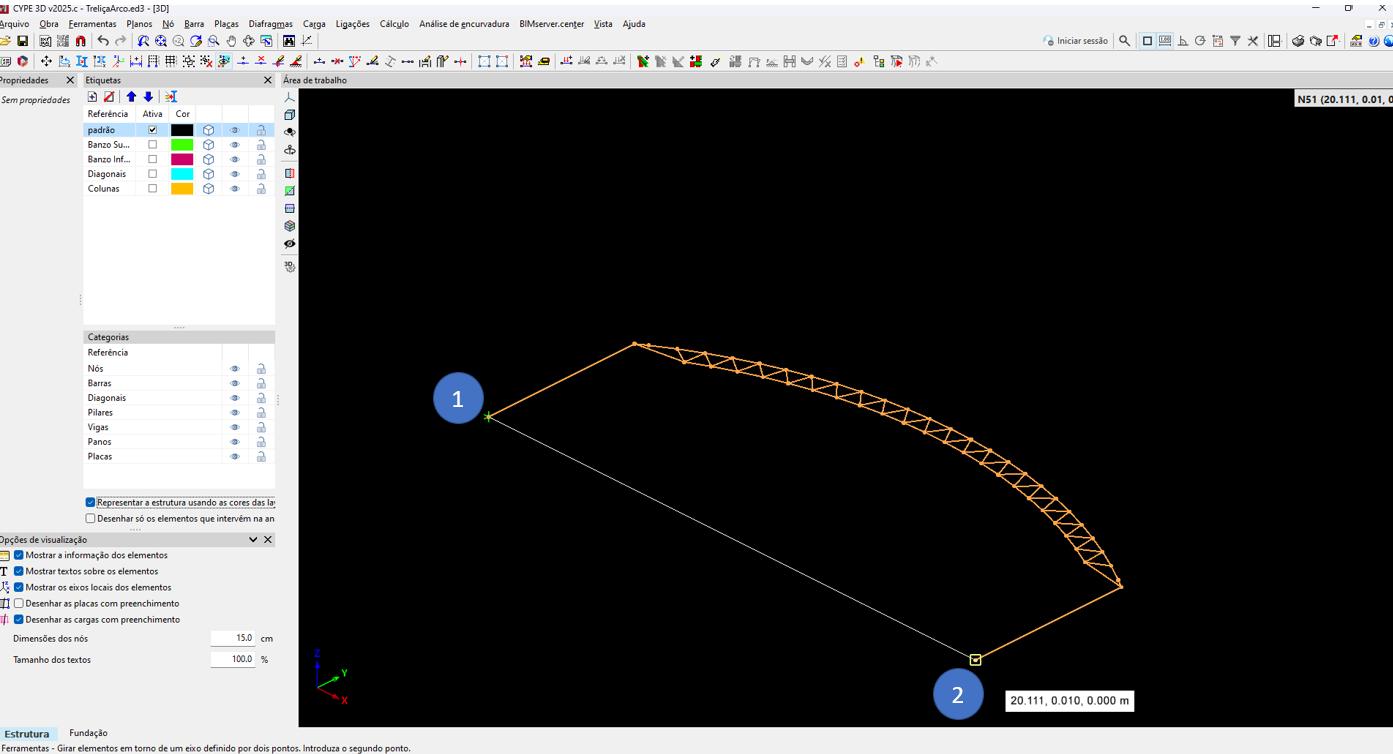Open the BIMserver.center menu
The height and width of the screenshot is (754, 1393).
[x=552, y=24]
